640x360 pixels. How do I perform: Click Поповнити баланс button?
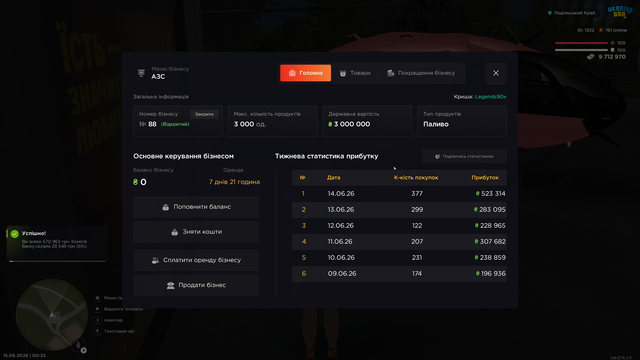[196, 207]
